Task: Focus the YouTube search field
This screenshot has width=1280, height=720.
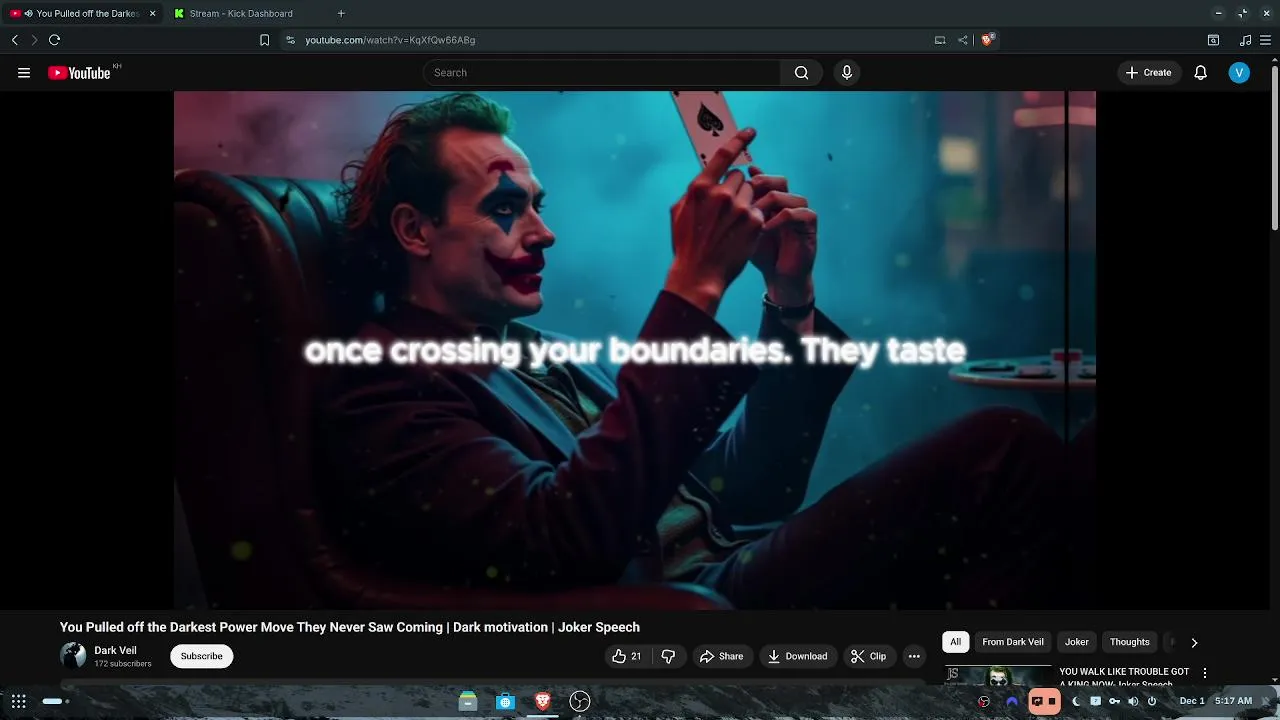Action: coord(602,73)
